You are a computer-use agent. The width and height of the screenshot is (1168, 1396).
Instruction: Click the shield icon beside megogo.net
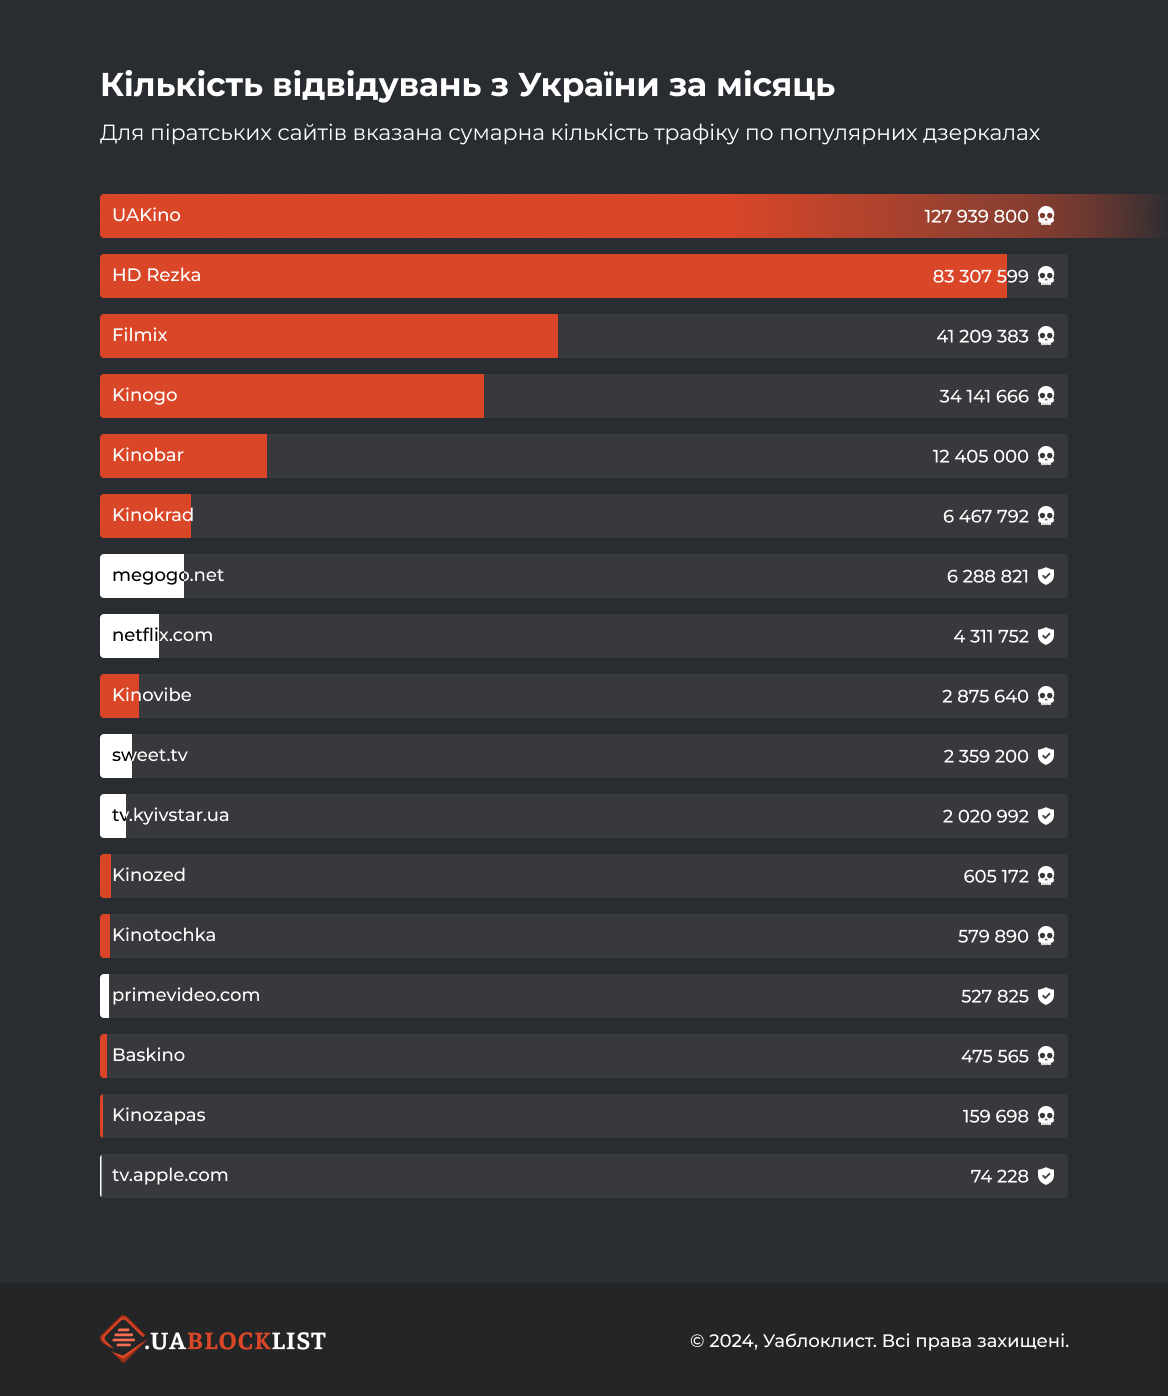click(x=1046, y=576)
